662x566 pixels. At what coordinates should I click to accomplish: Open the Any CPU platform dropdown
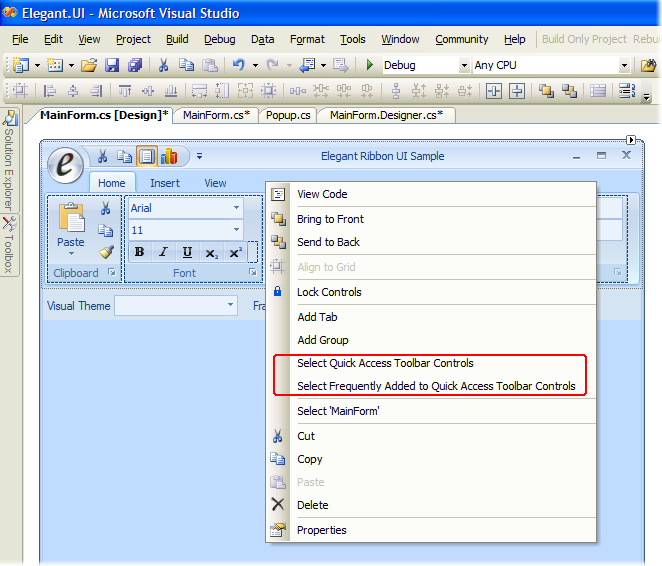click(624, 65)
